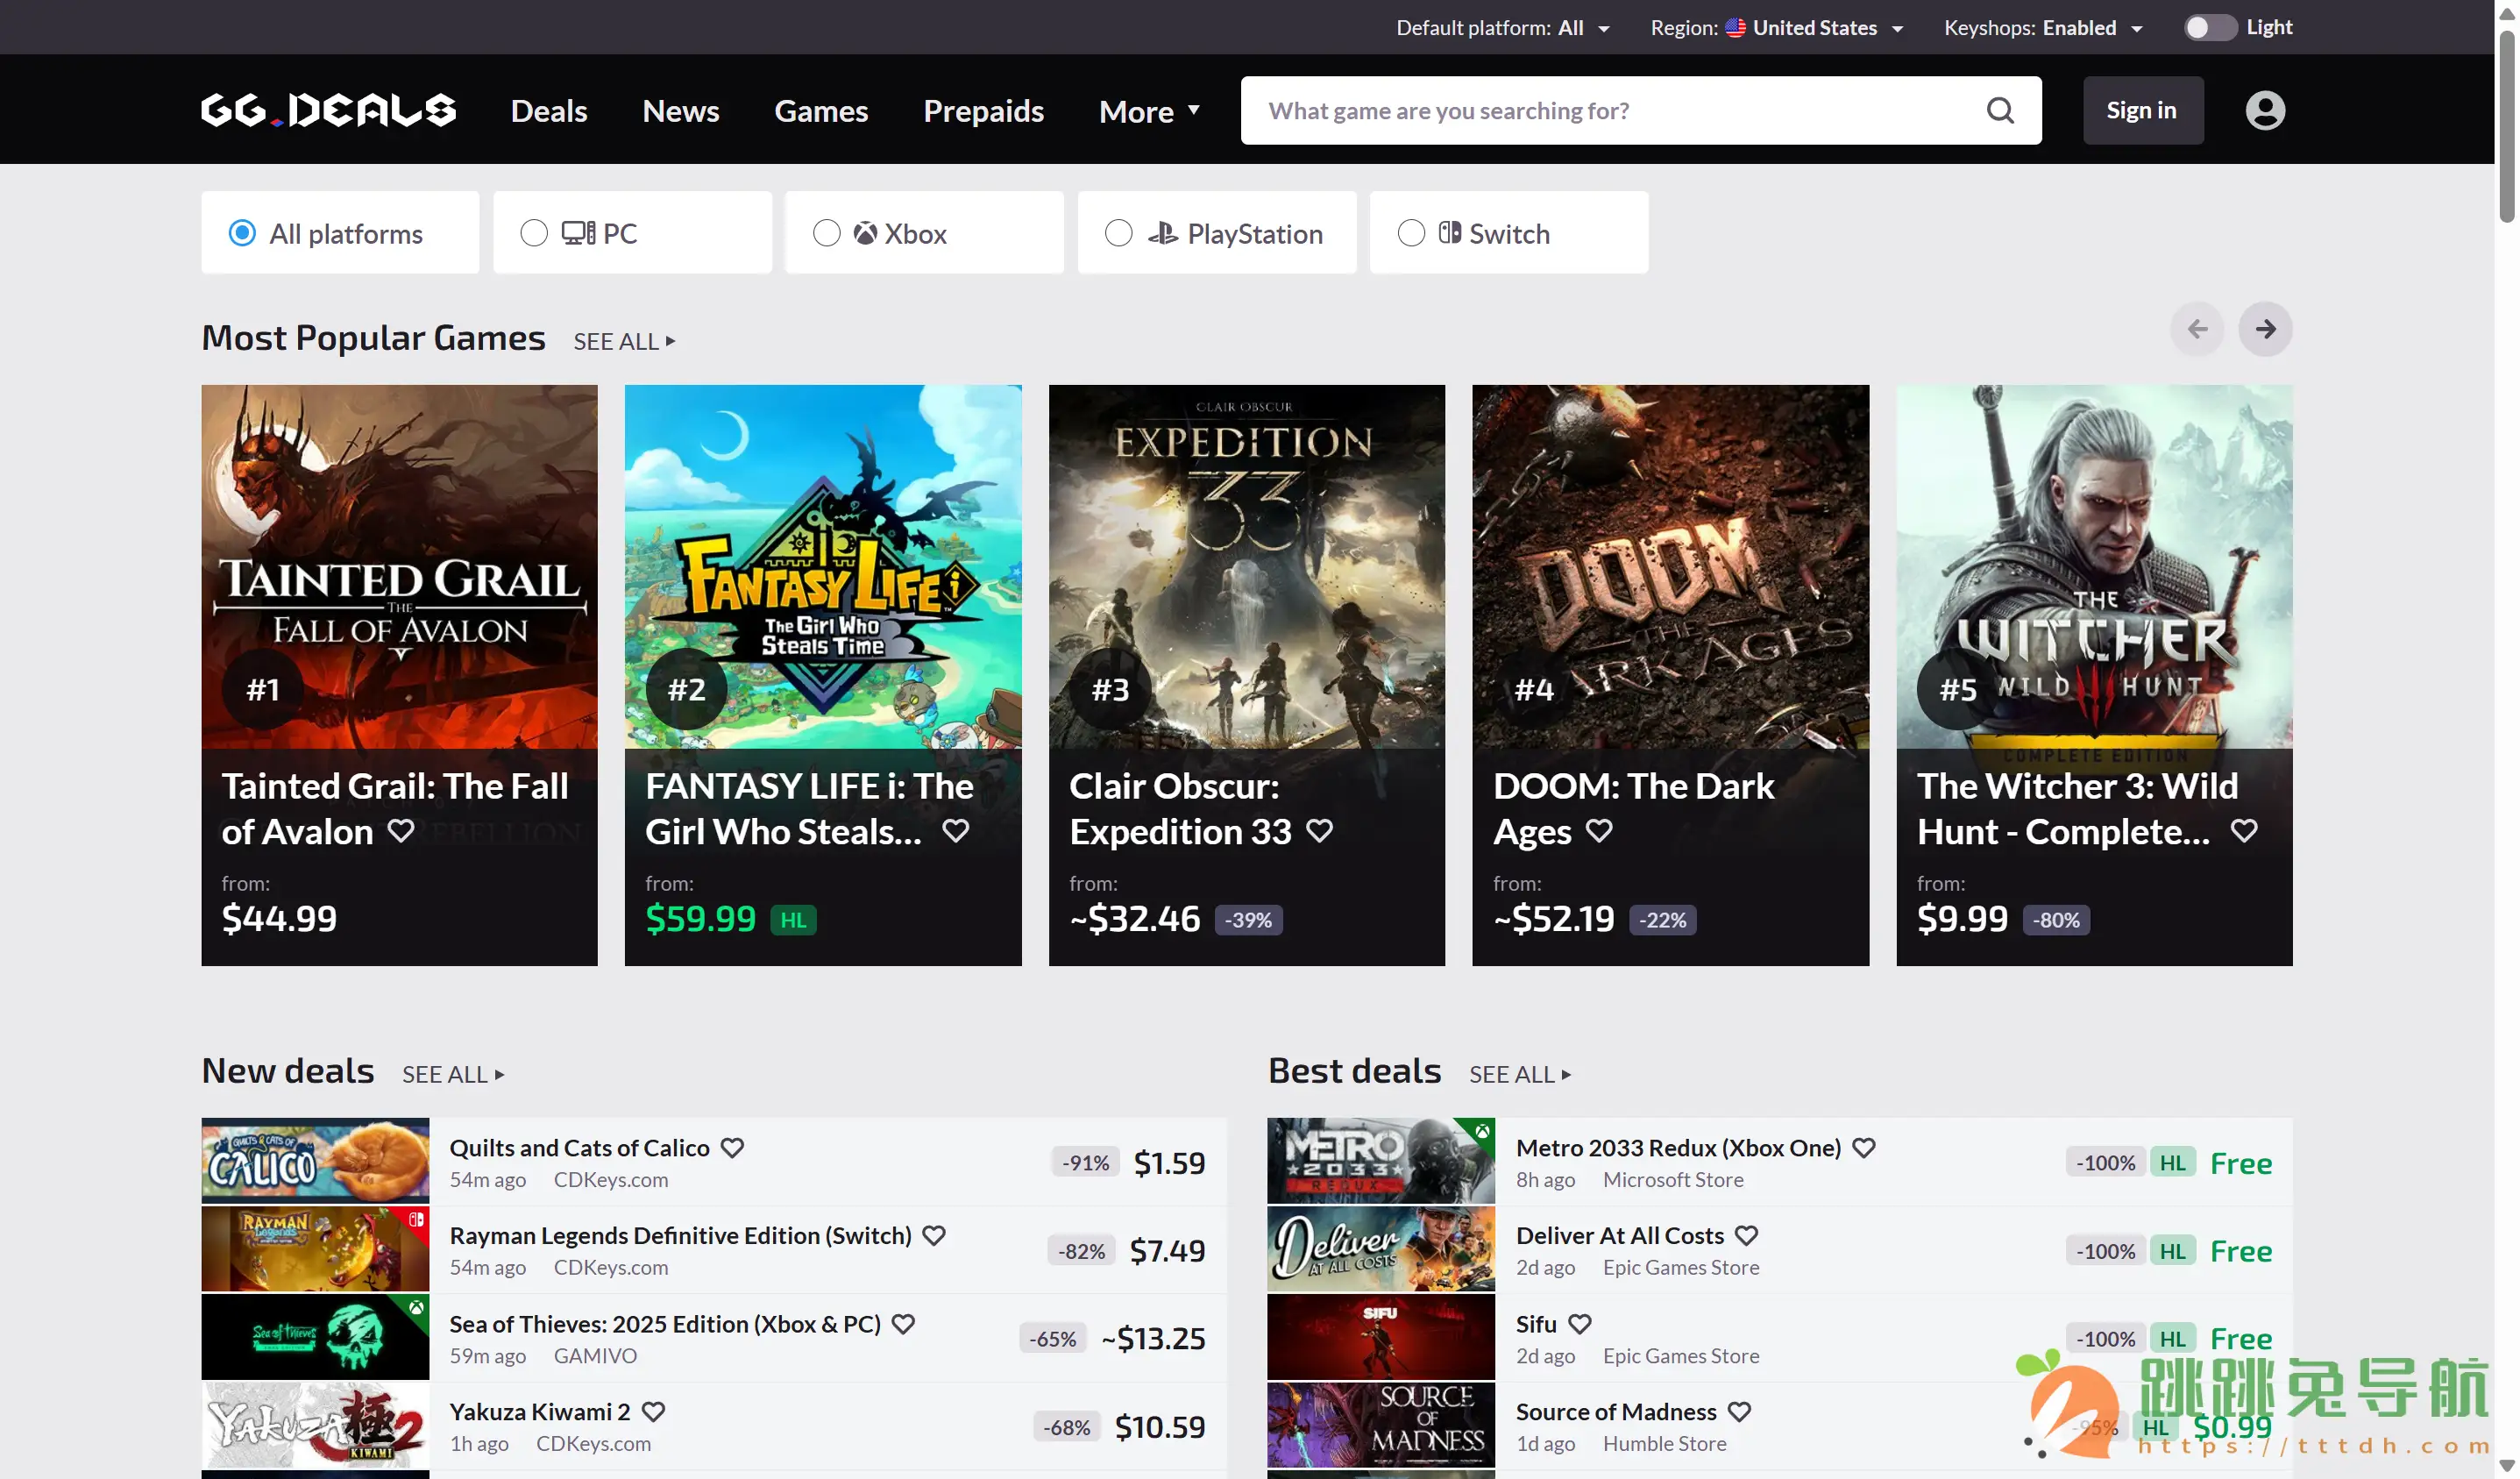Image resolution: width=2520 pixels, height=1479 pixels.
Task: Wishlist heart for DOOM: The Dark Ages
Action: coord(1599,831)
